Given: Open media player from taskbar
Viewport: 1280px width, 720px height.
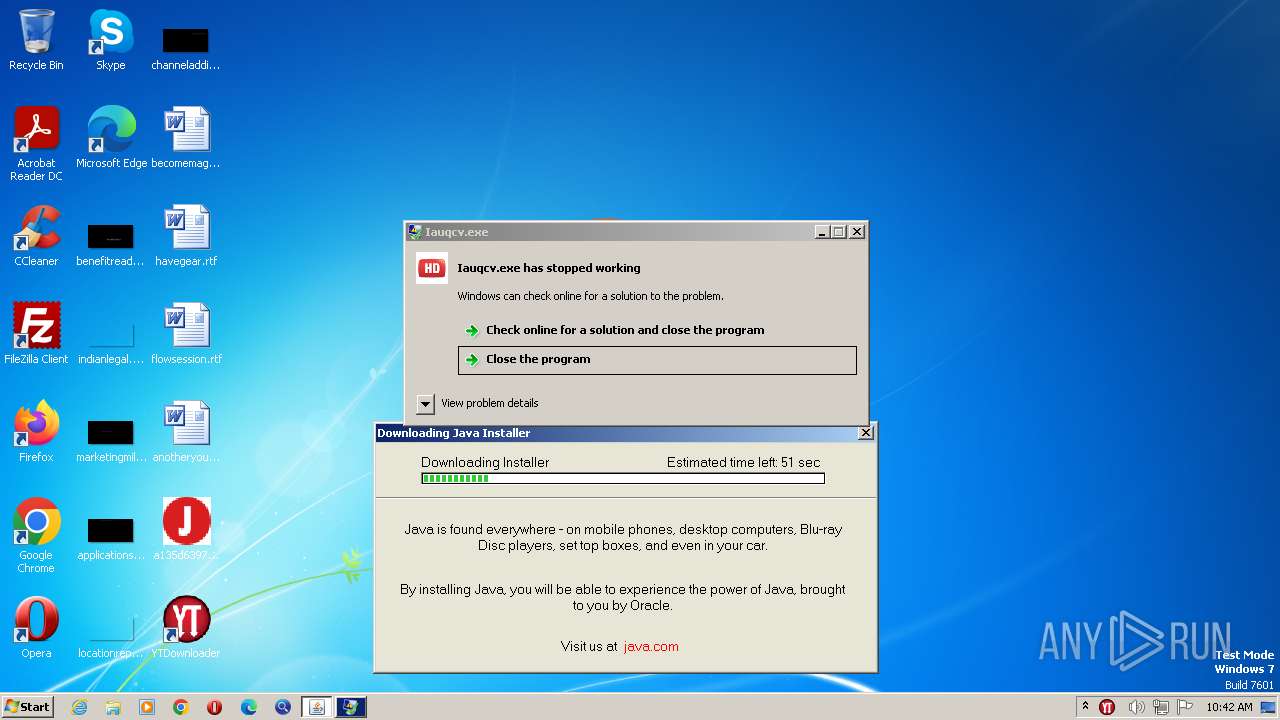Looking at the screenshot, I should [147, 707].
